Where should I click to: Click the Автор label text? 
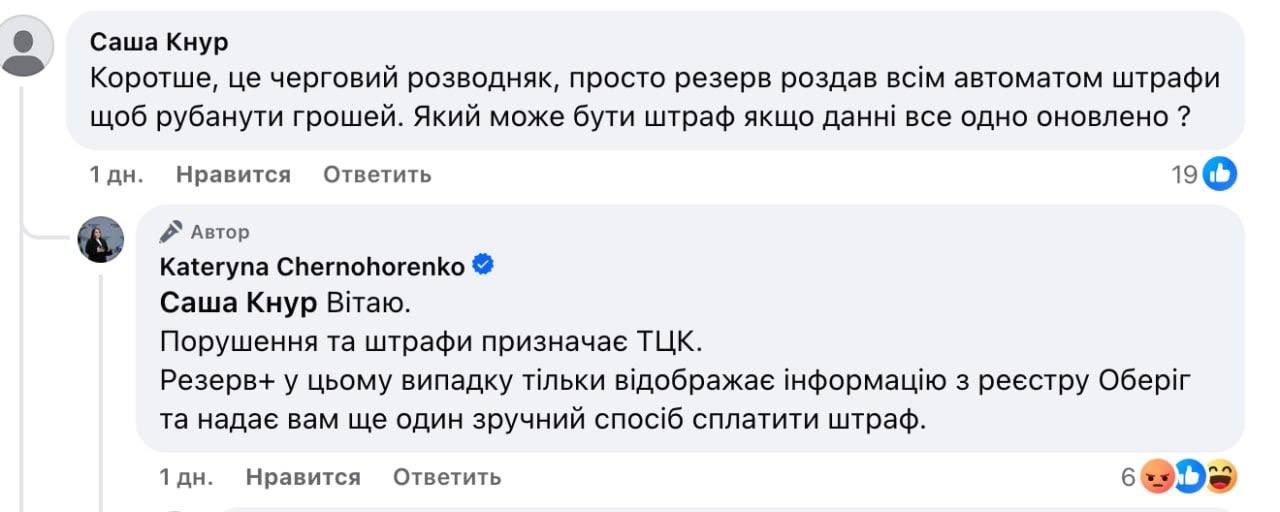coord(220,232)
